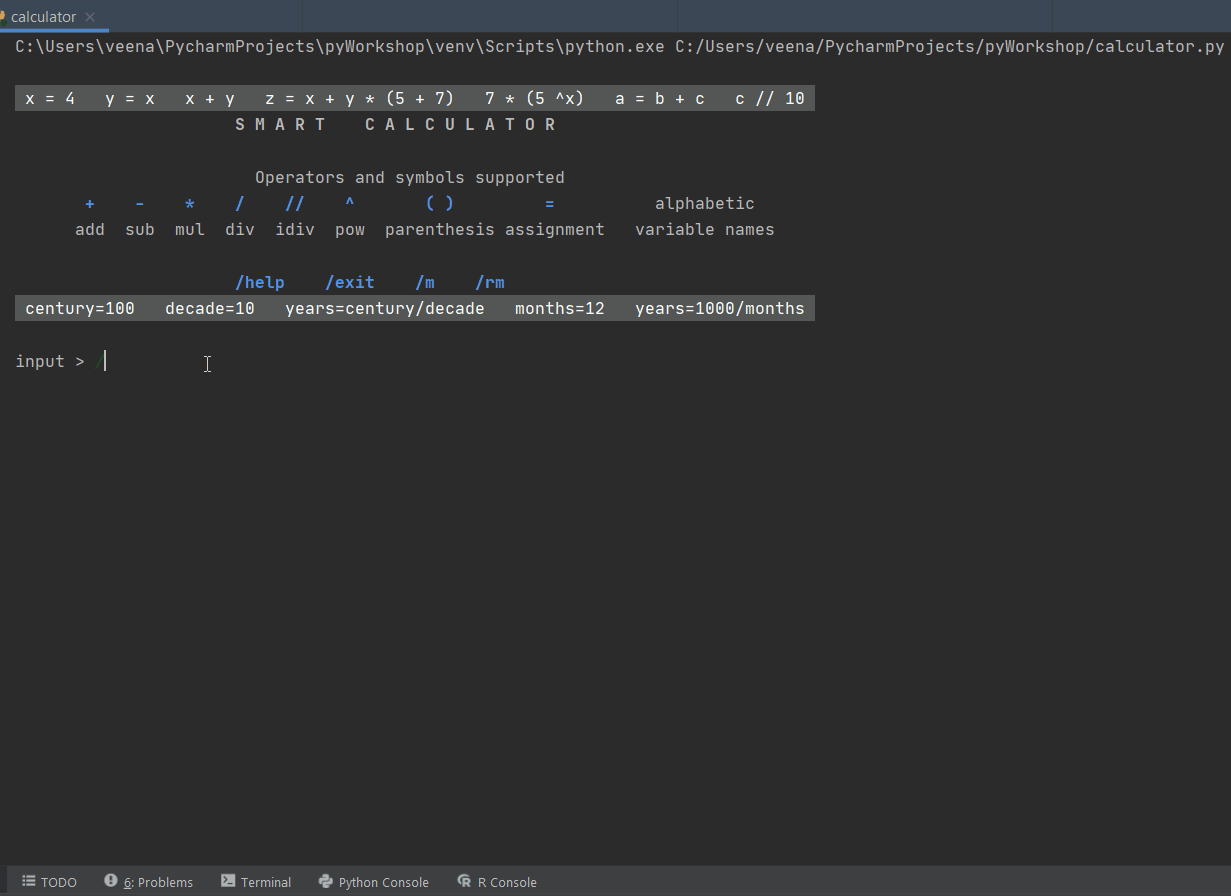Viewport: 1231px width, 896px height.
Task: Click the python.exe interpreter path
Action: 340,46
